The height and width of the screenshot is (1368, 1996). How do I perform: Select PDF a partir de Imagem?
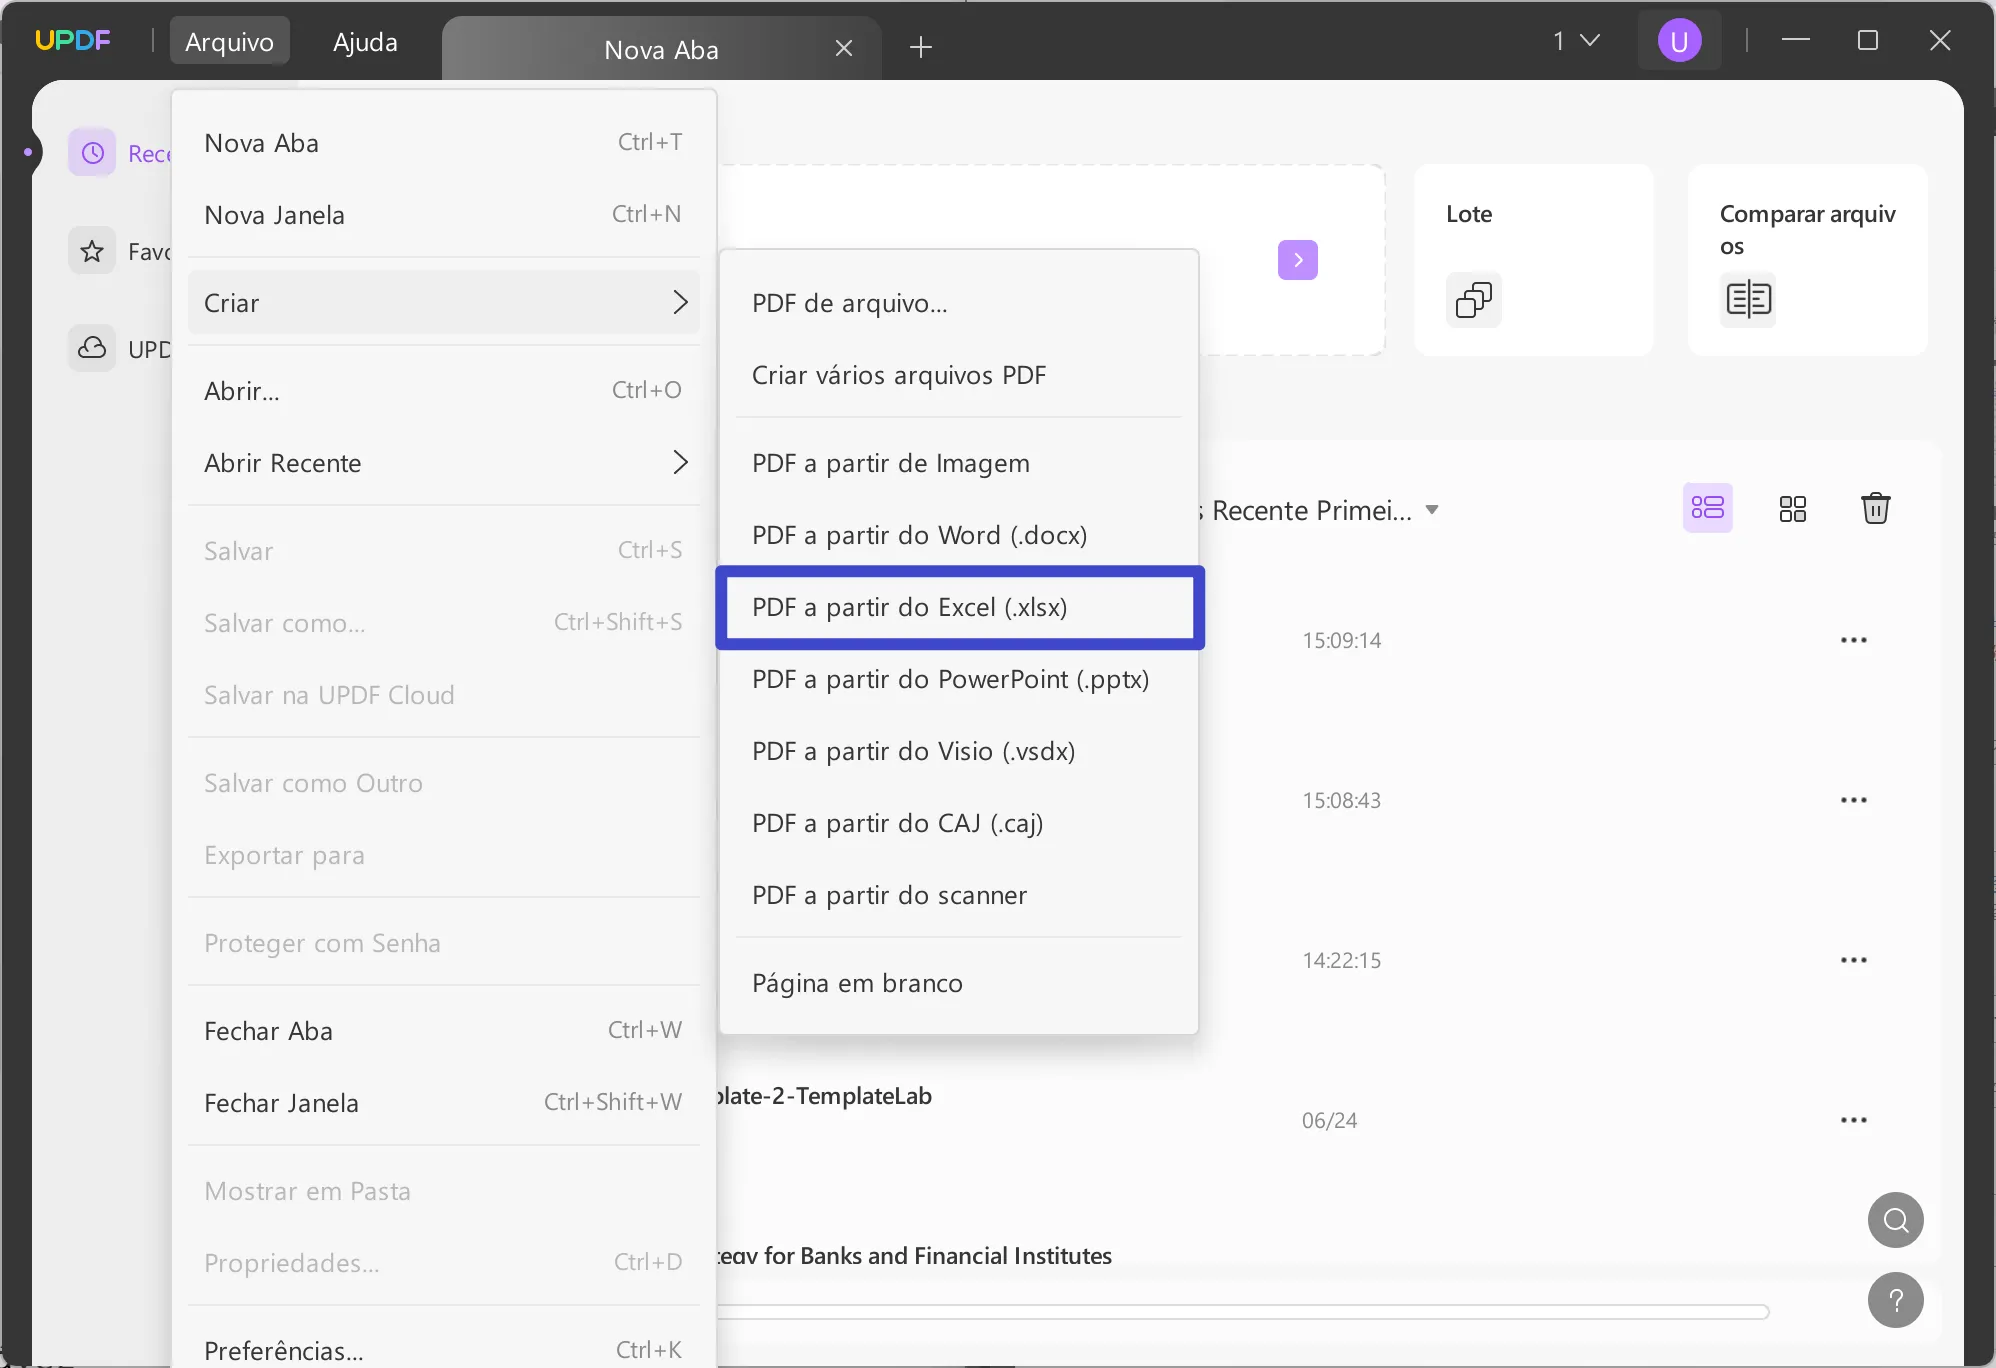pos(959,463)
